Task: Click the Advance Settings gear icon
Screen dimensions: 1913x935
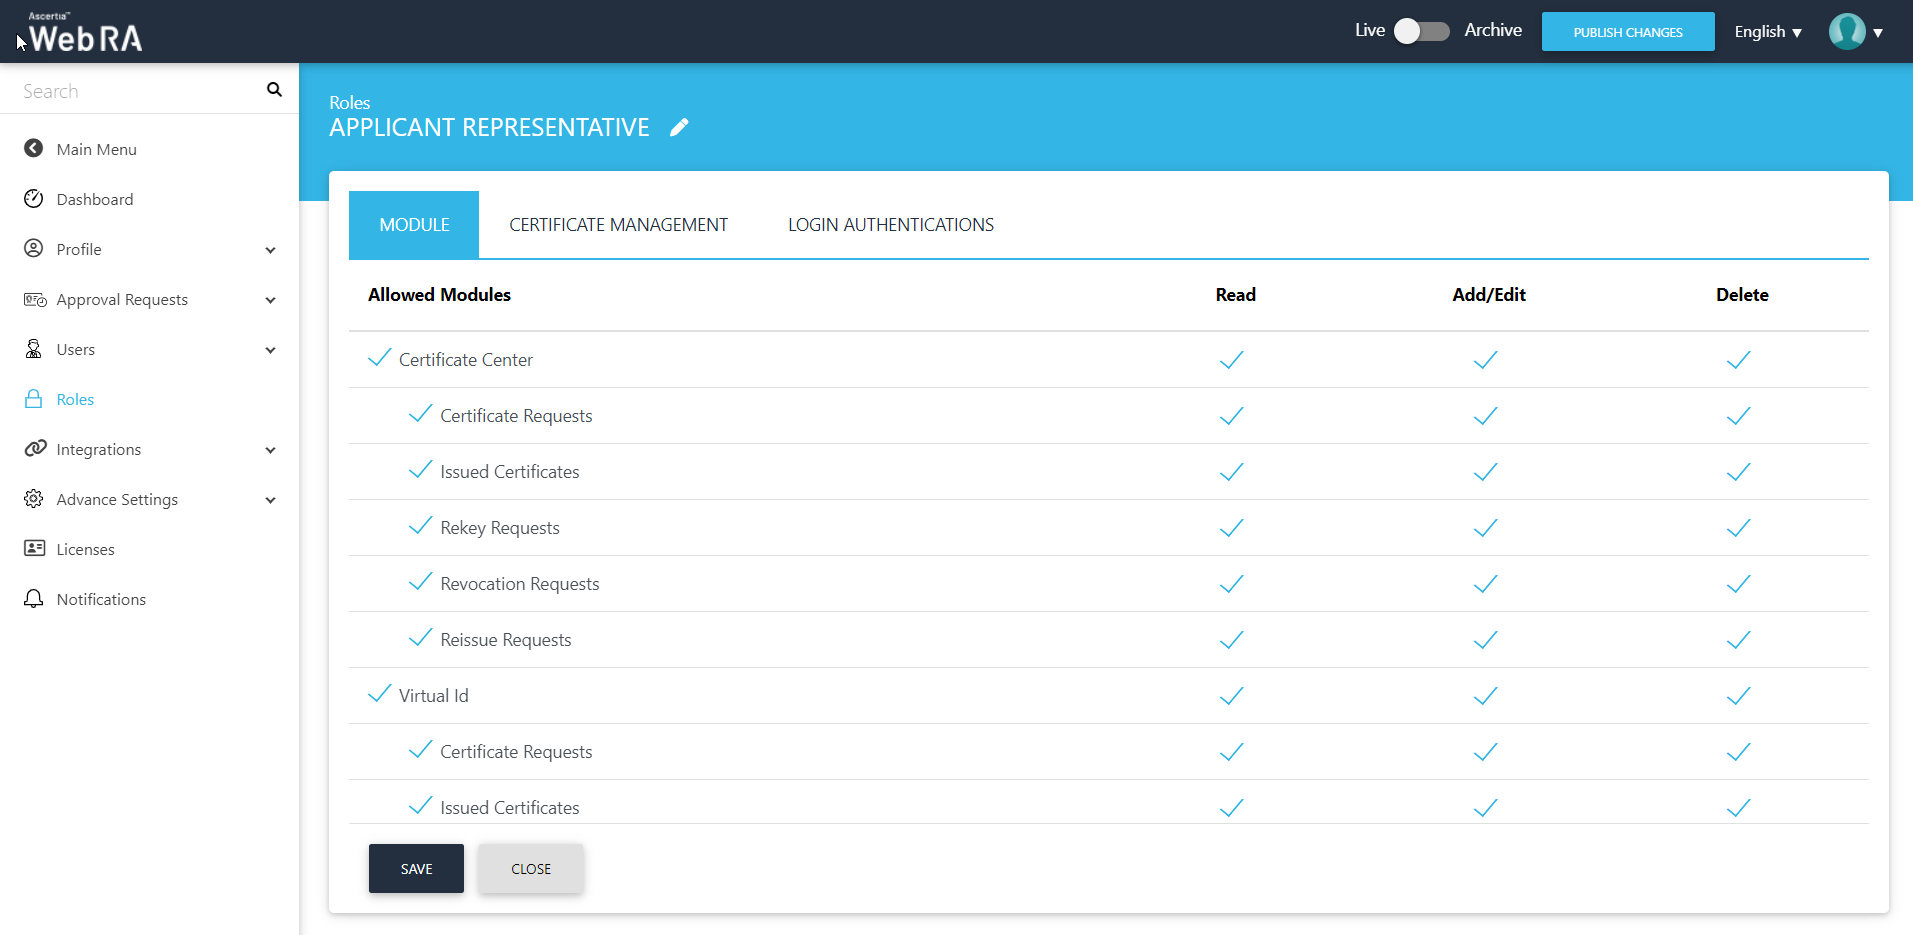Action: click(x=34, y=498)
